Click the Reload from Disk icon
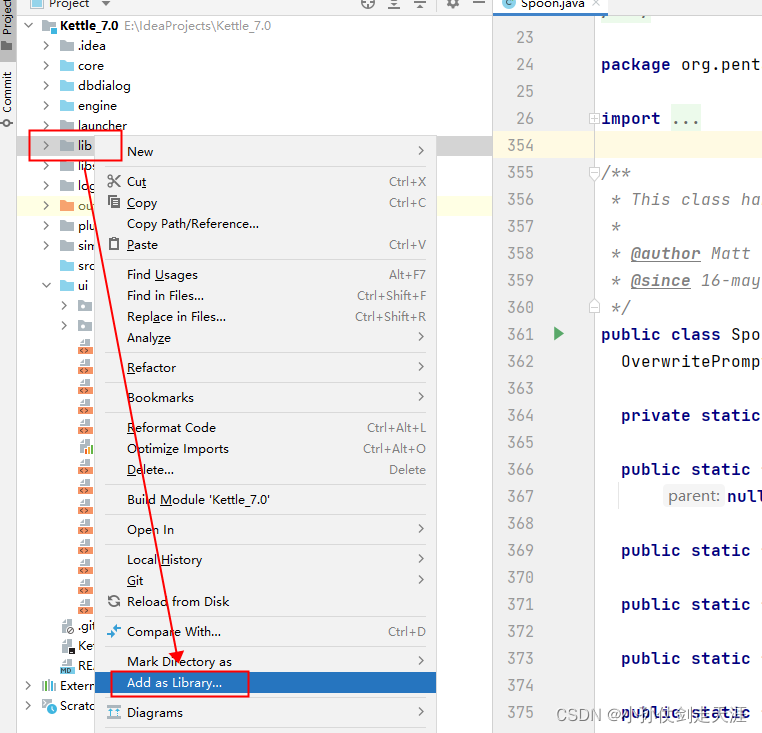 [x=114, y=601]
